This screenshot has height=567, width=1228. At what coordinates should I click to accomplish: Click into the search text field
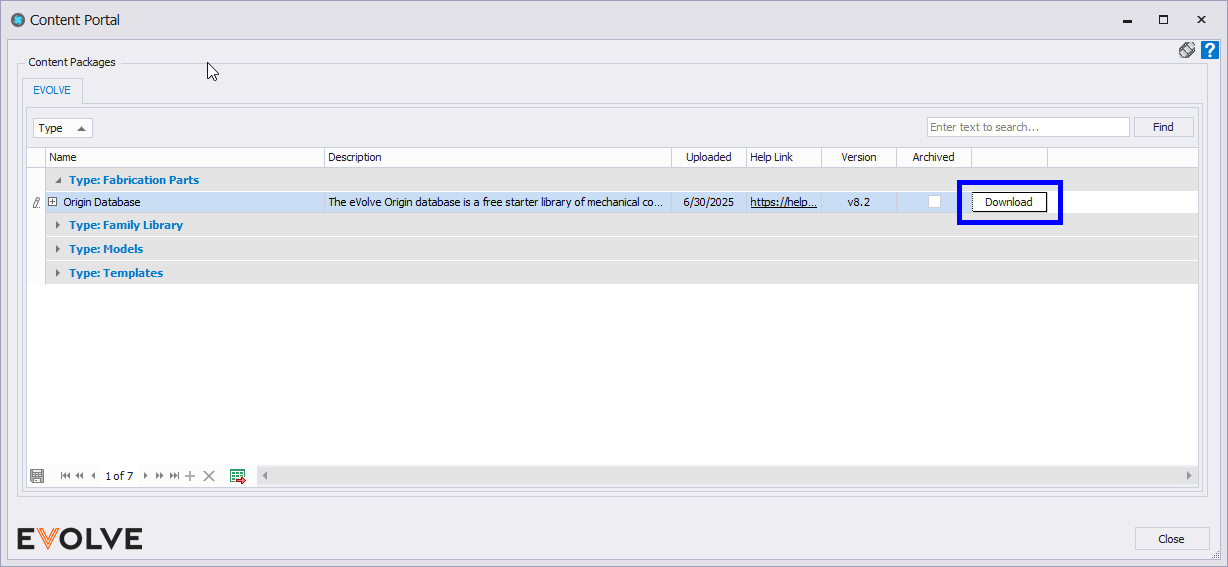click(x=1028, y=127)
